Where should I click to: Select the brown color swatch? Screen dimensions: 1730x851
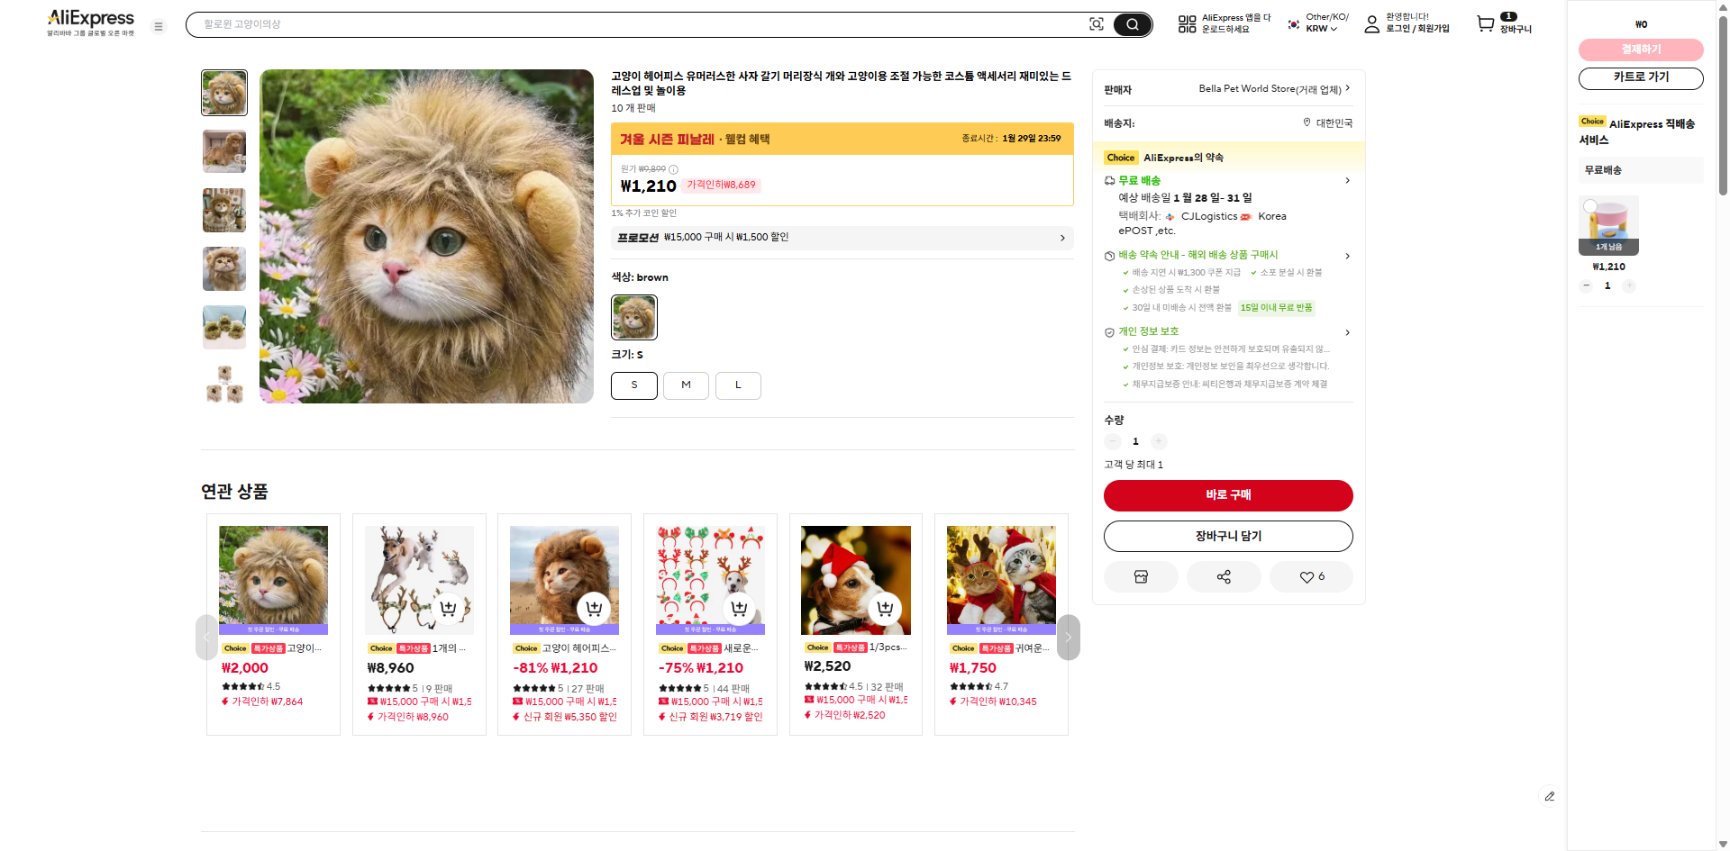coord(634,317)
